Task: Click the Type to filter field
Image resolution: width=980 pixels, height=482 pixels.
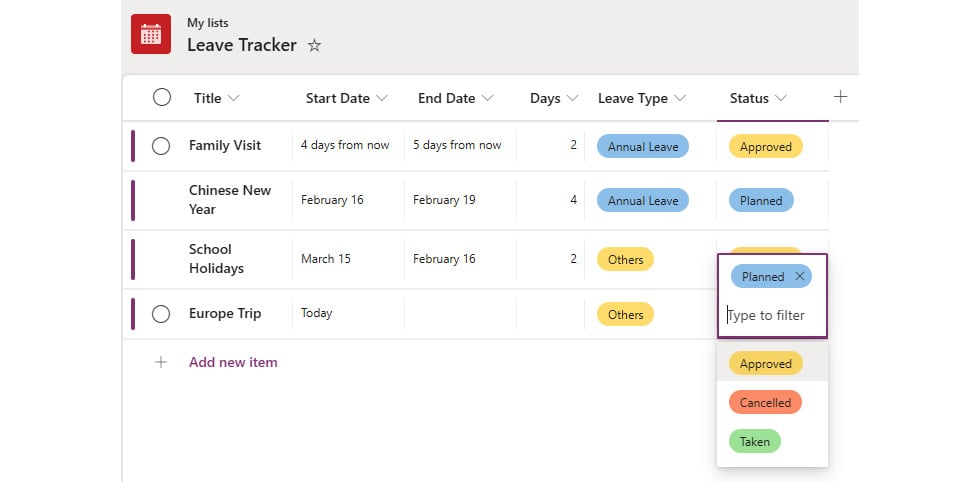Action: click(x=772, y=316)
